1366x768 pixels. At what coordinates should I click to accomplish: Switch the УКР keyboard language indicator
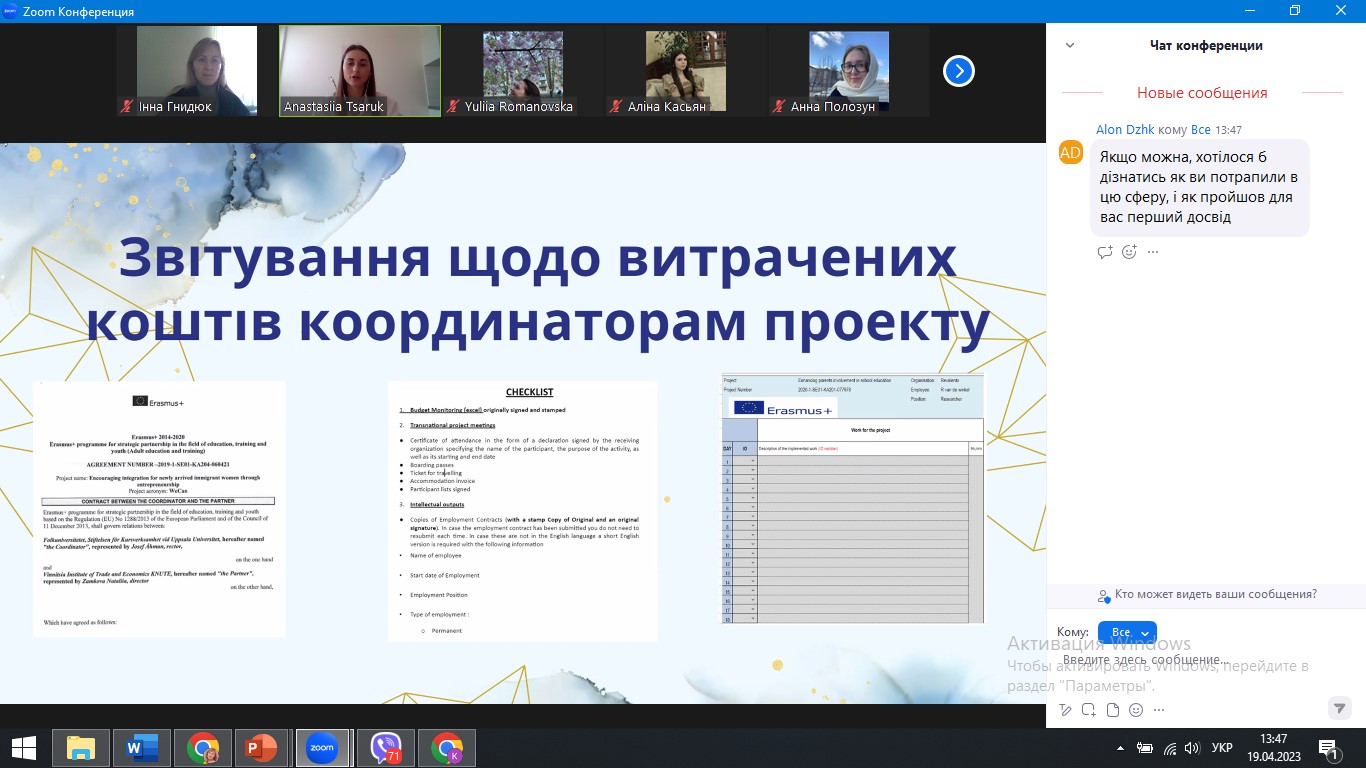click(x=1221, y=748)
